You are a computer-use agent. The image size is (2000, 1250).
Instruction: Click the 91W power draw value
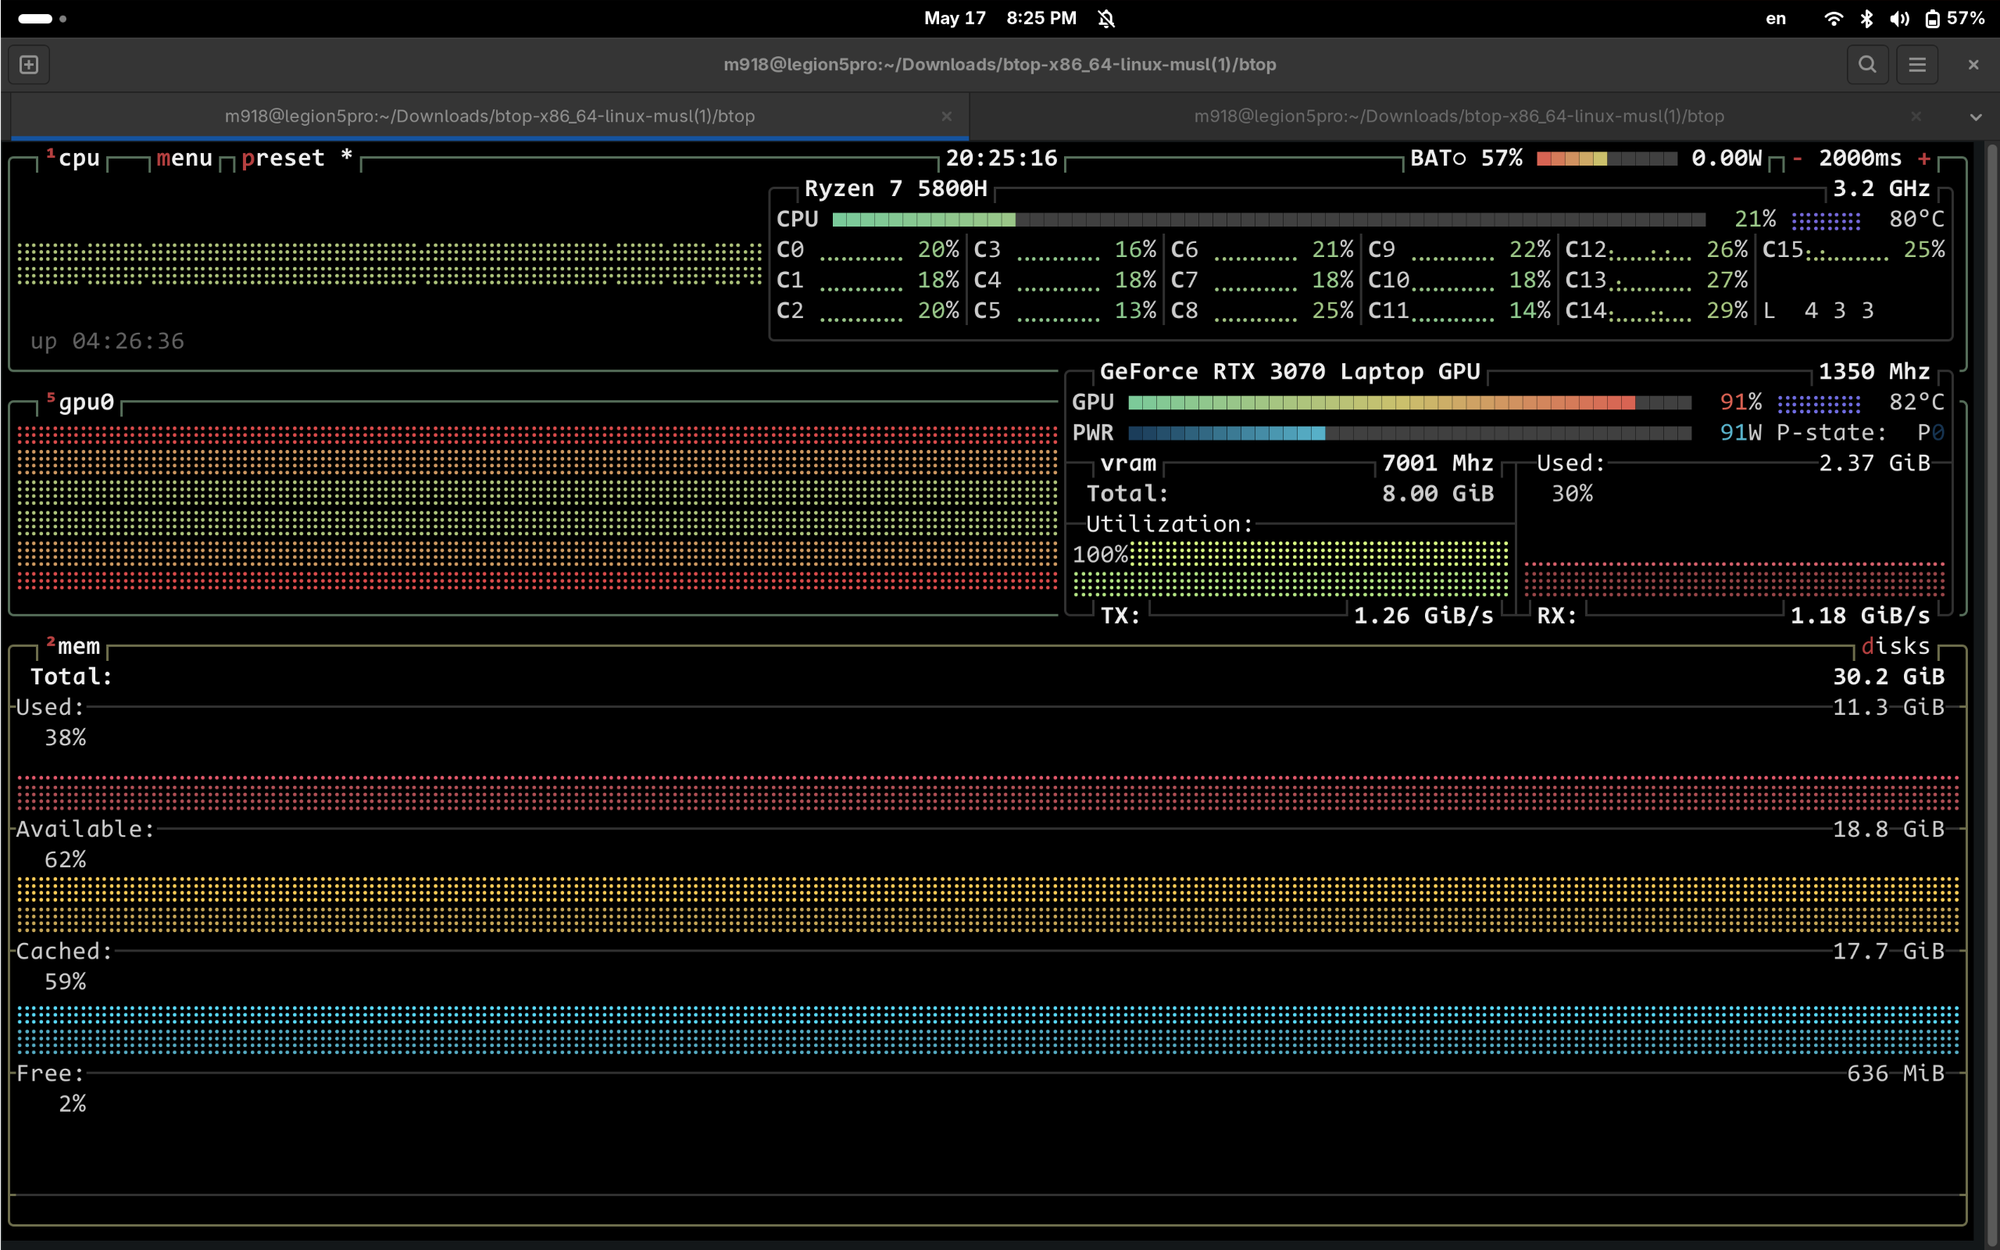tap(1740, 433)
